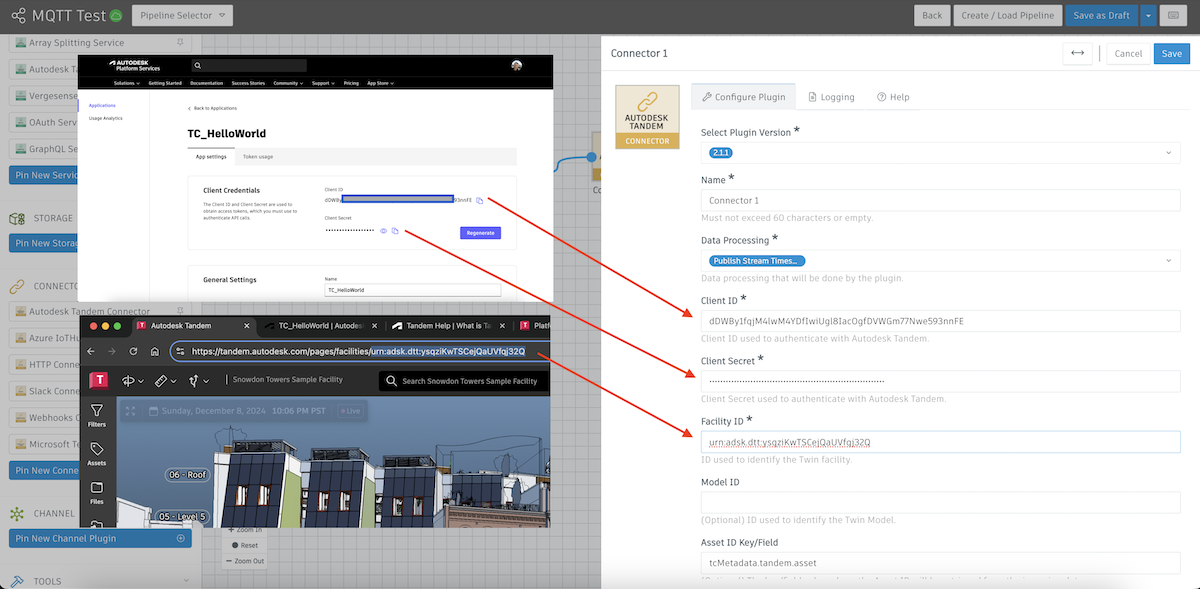Click the Save as Draft button
Screen dimensions: 1200x589
1102,15
